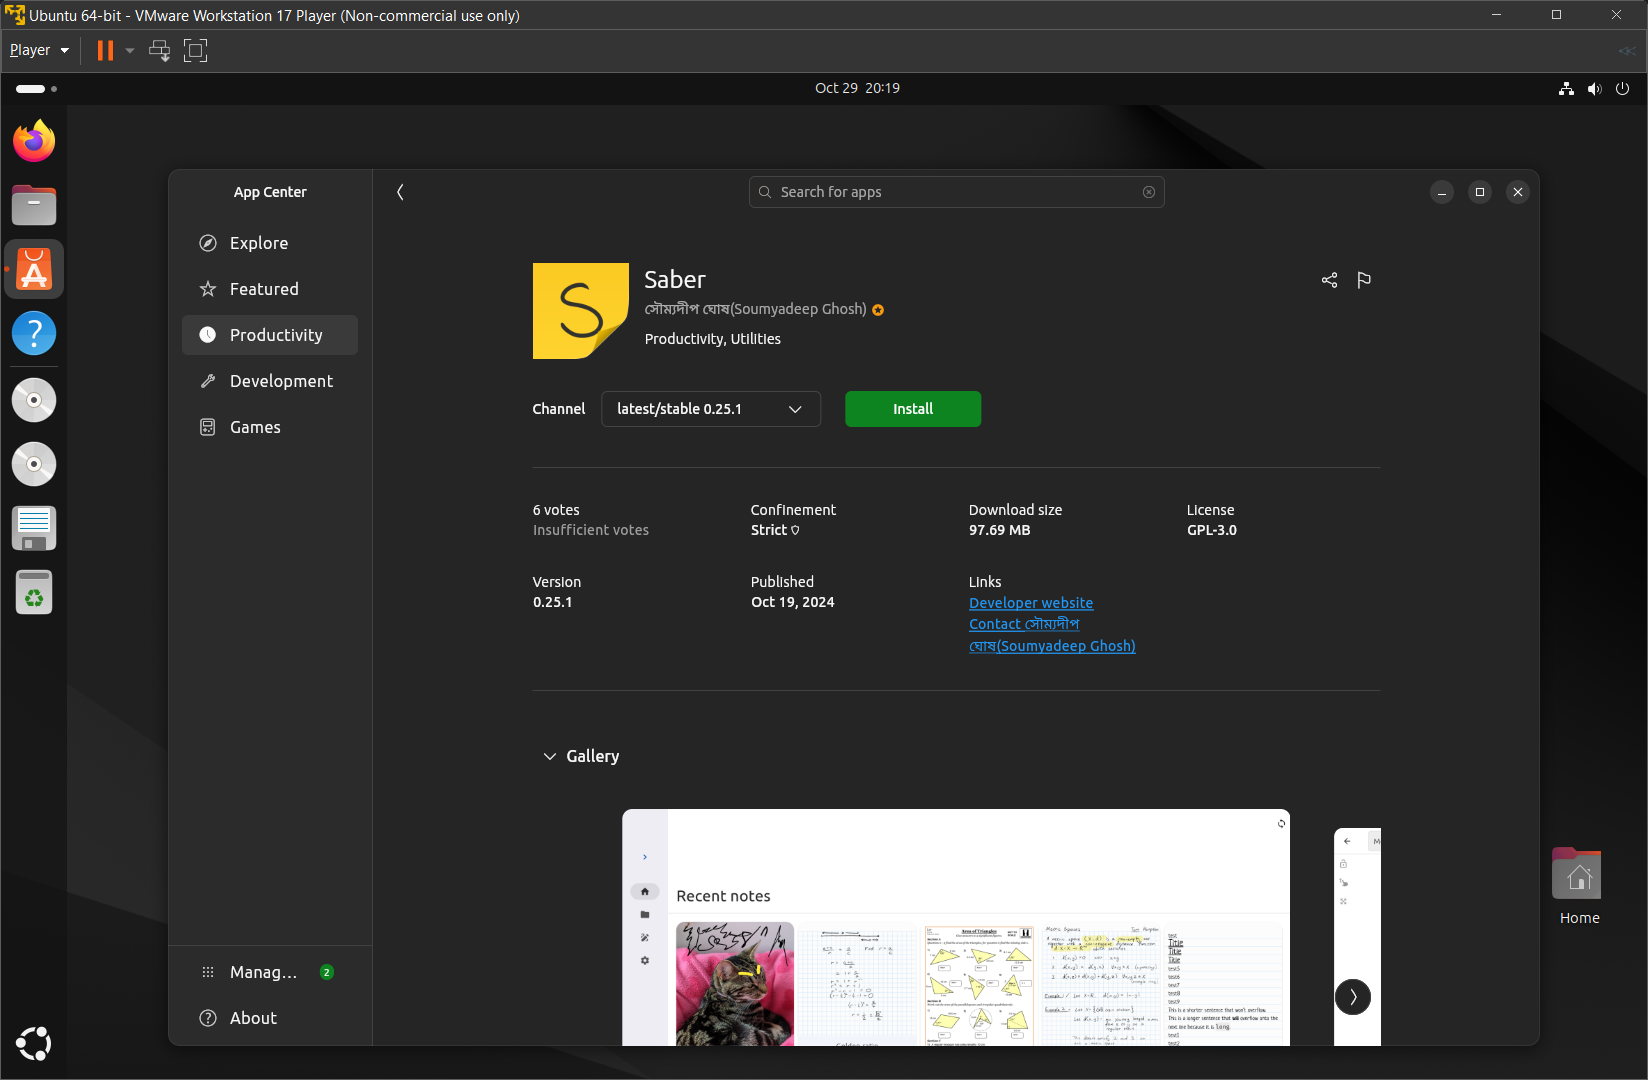Open the About page
Image resolution: width=1648 pixels, height=1080 pixels.
click(270, 1018)
